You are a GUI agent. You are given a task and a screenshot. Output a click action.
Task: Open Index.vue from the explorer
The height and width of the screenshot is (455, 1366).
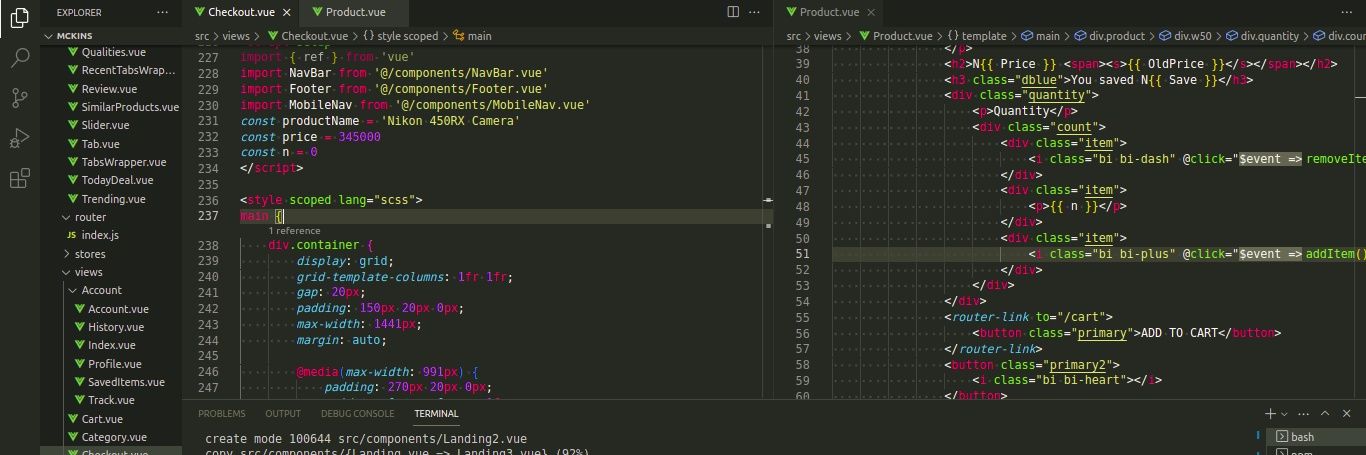(111, 345)
